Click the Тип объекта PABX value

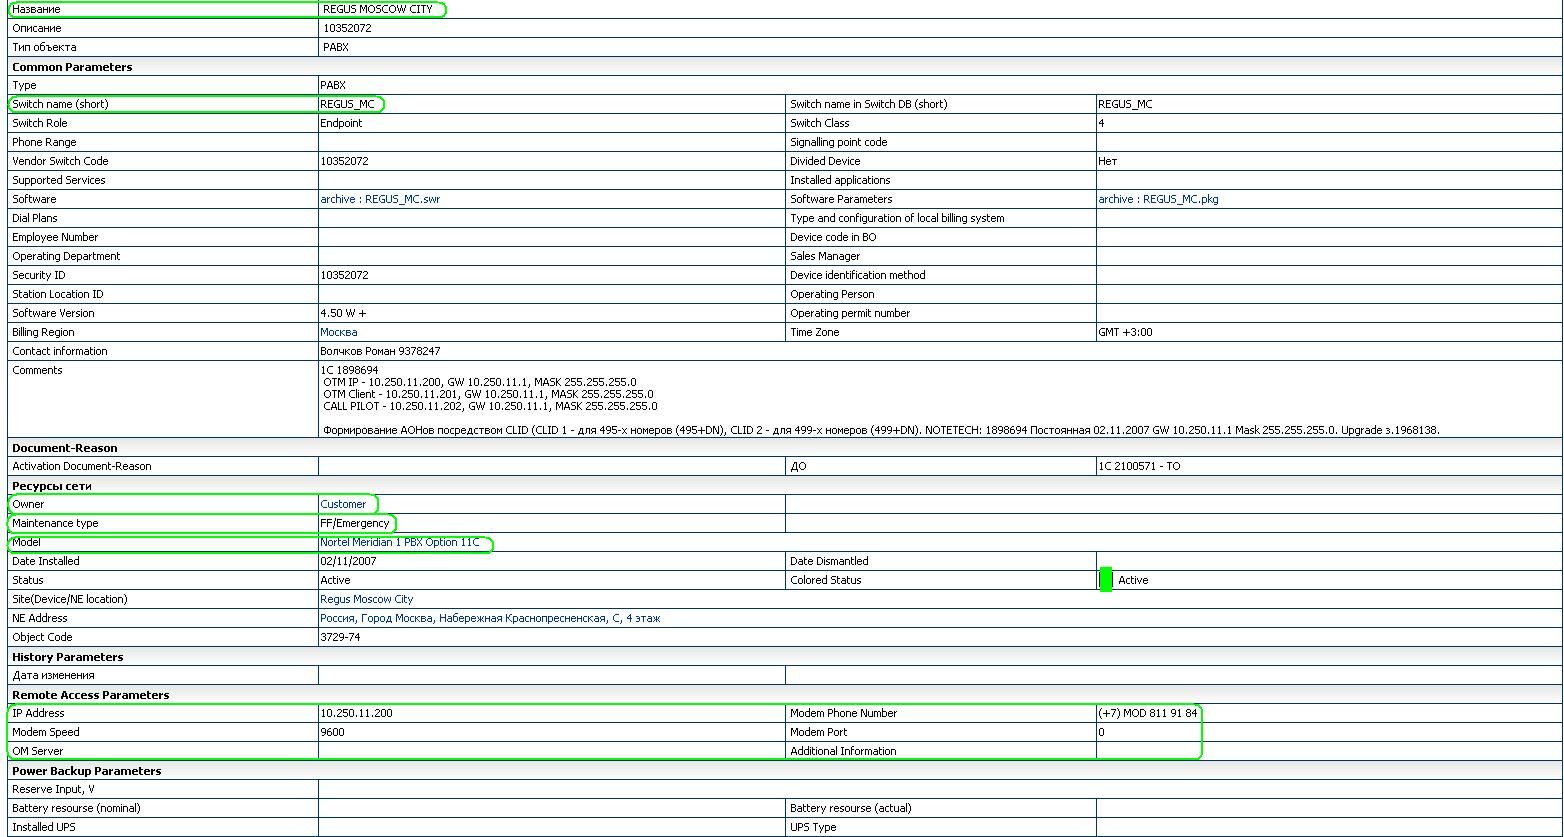[336, 47]
